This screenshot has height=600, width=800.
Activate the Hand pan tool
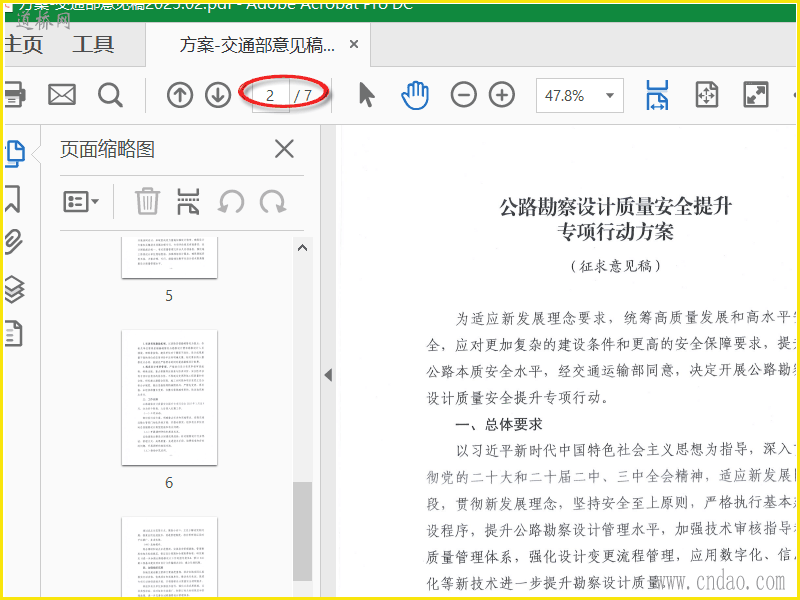click(x=415, y=95)
